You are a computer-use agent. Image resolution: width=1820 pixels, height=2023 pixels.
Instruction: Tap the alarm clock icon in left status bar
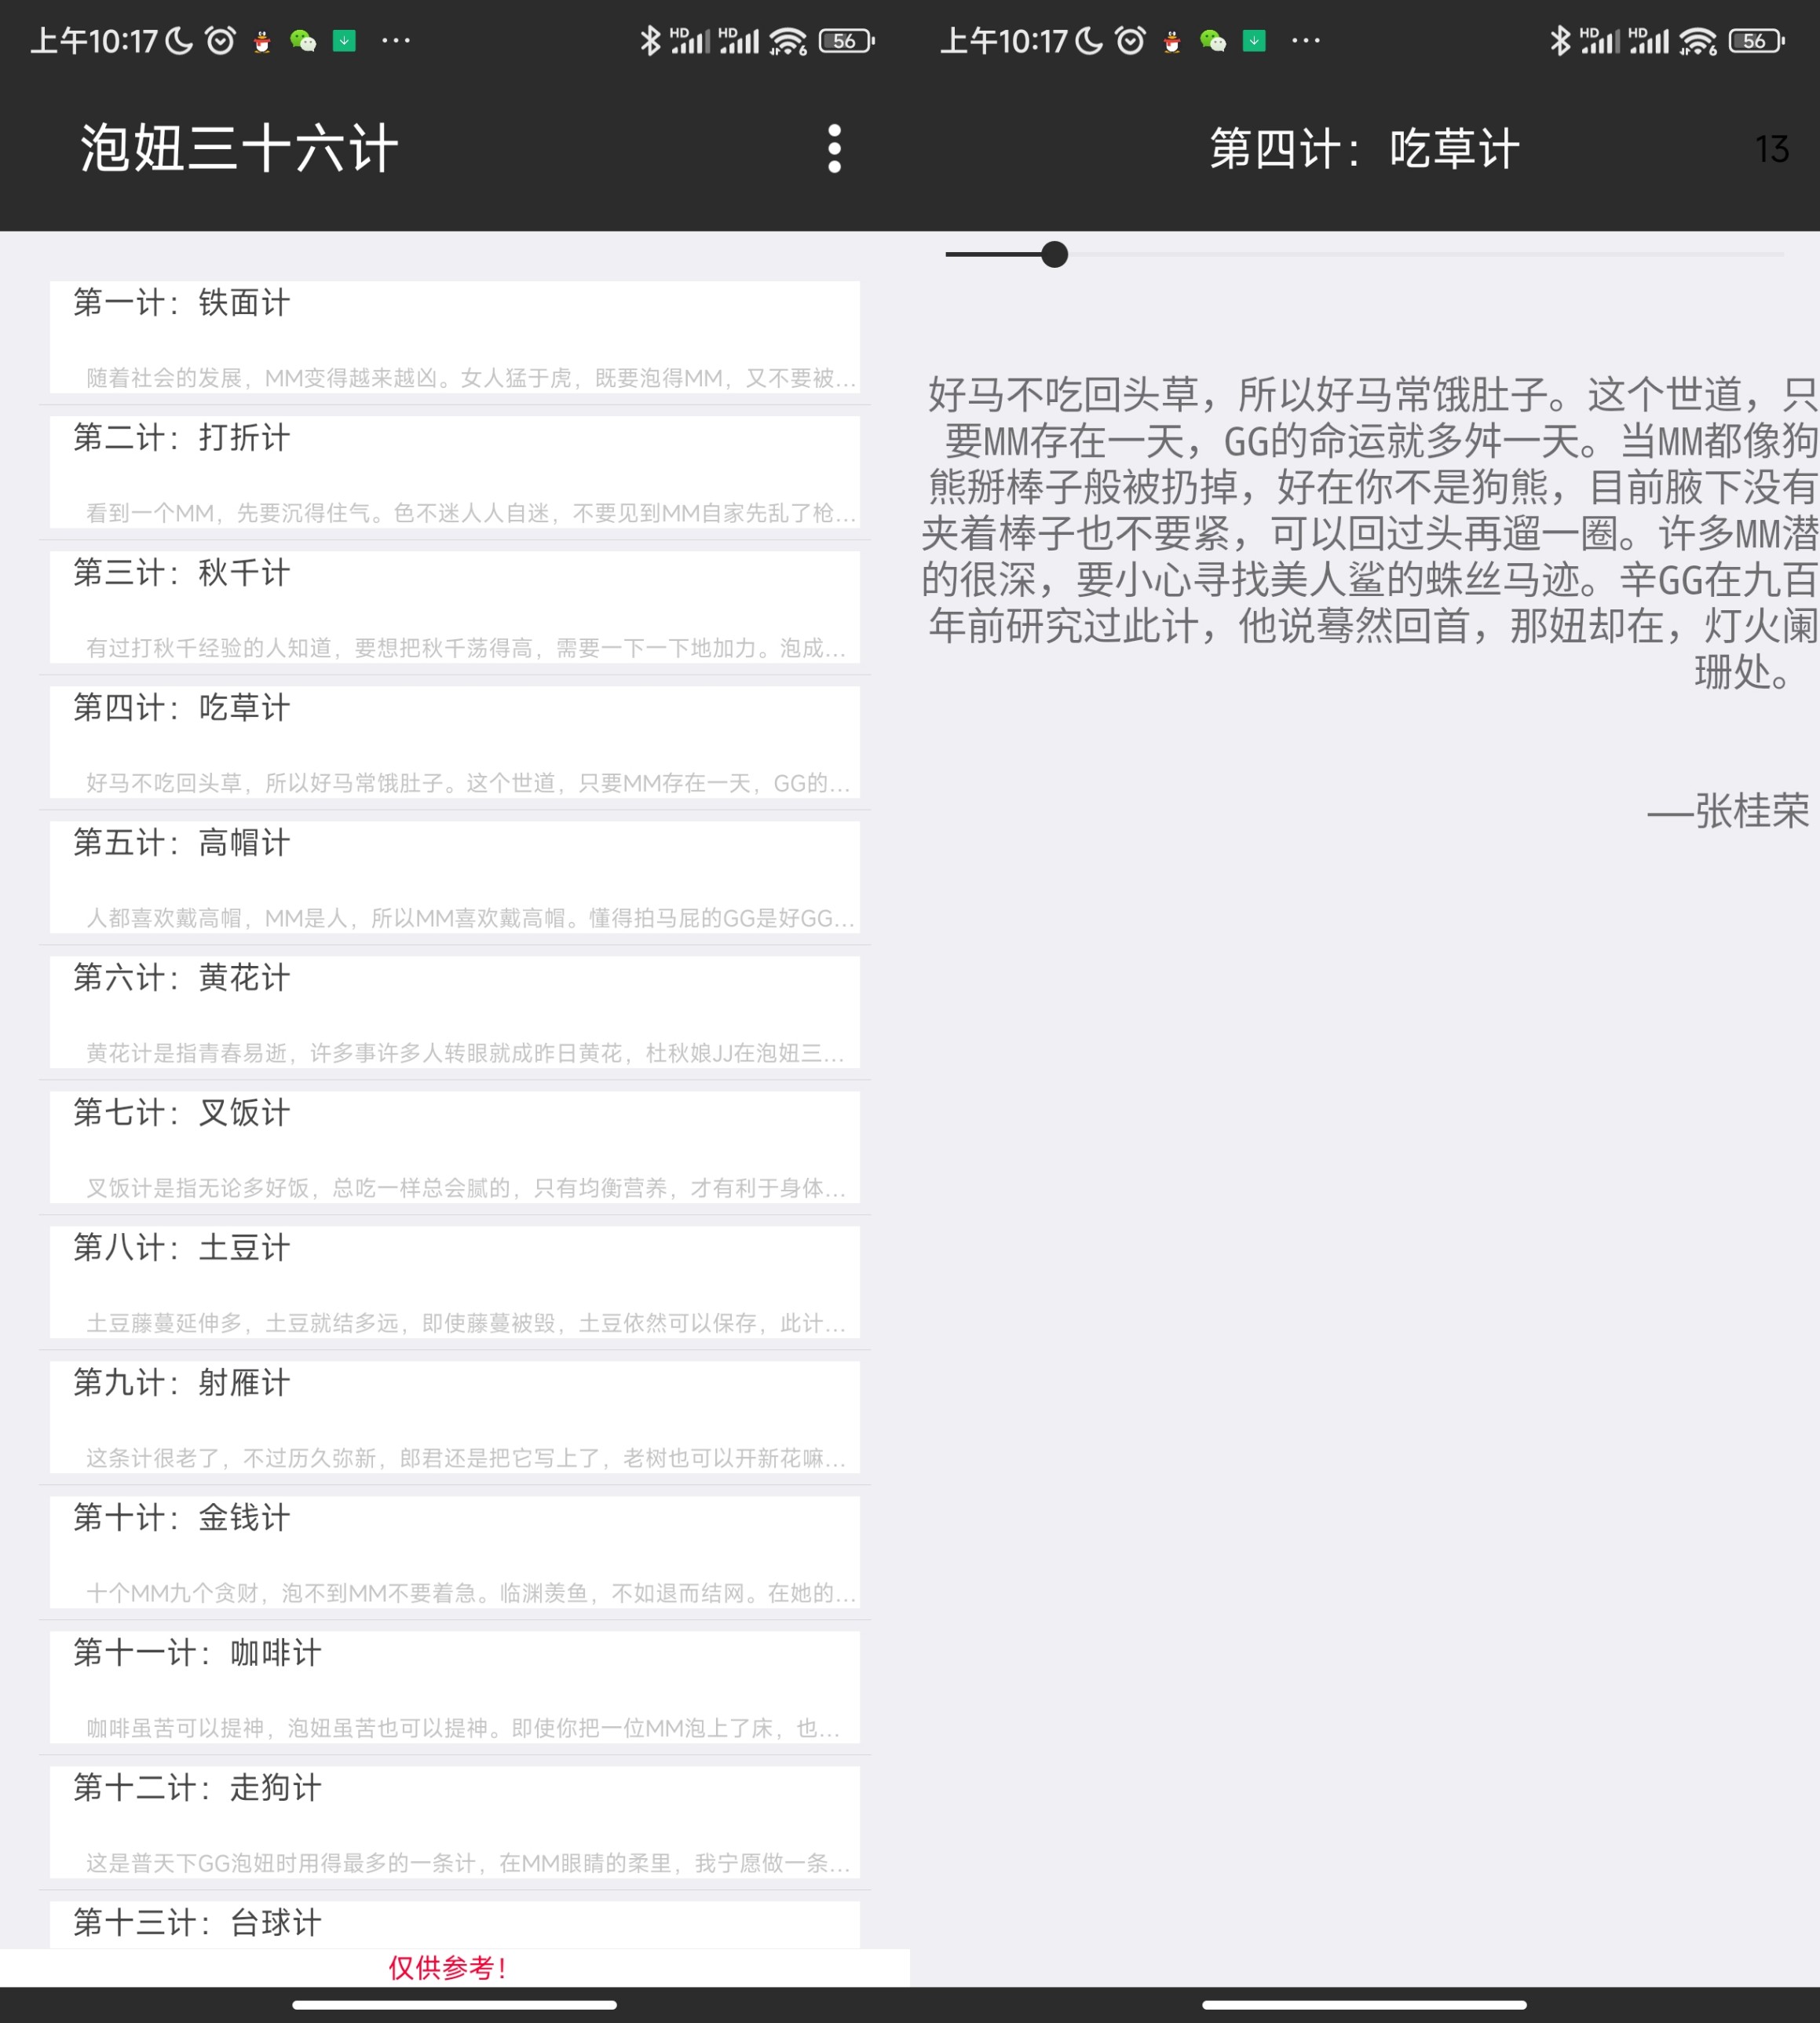coord(220,40)
